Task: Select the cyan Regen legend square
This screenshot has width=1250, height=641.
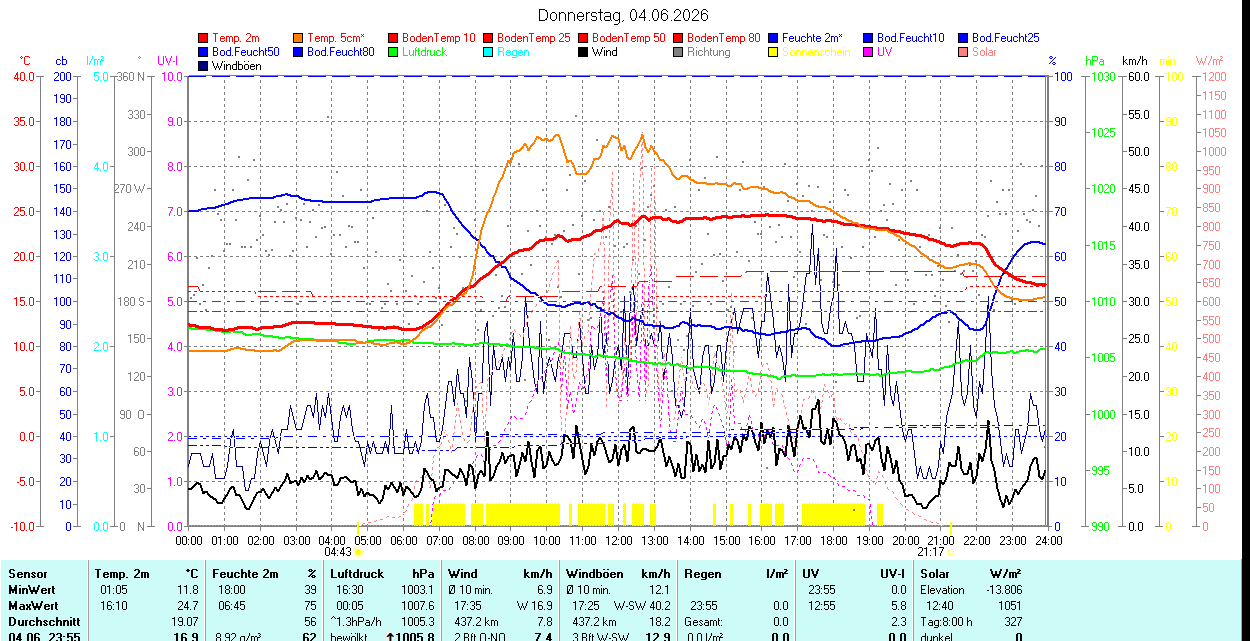Action: (488, 52)
